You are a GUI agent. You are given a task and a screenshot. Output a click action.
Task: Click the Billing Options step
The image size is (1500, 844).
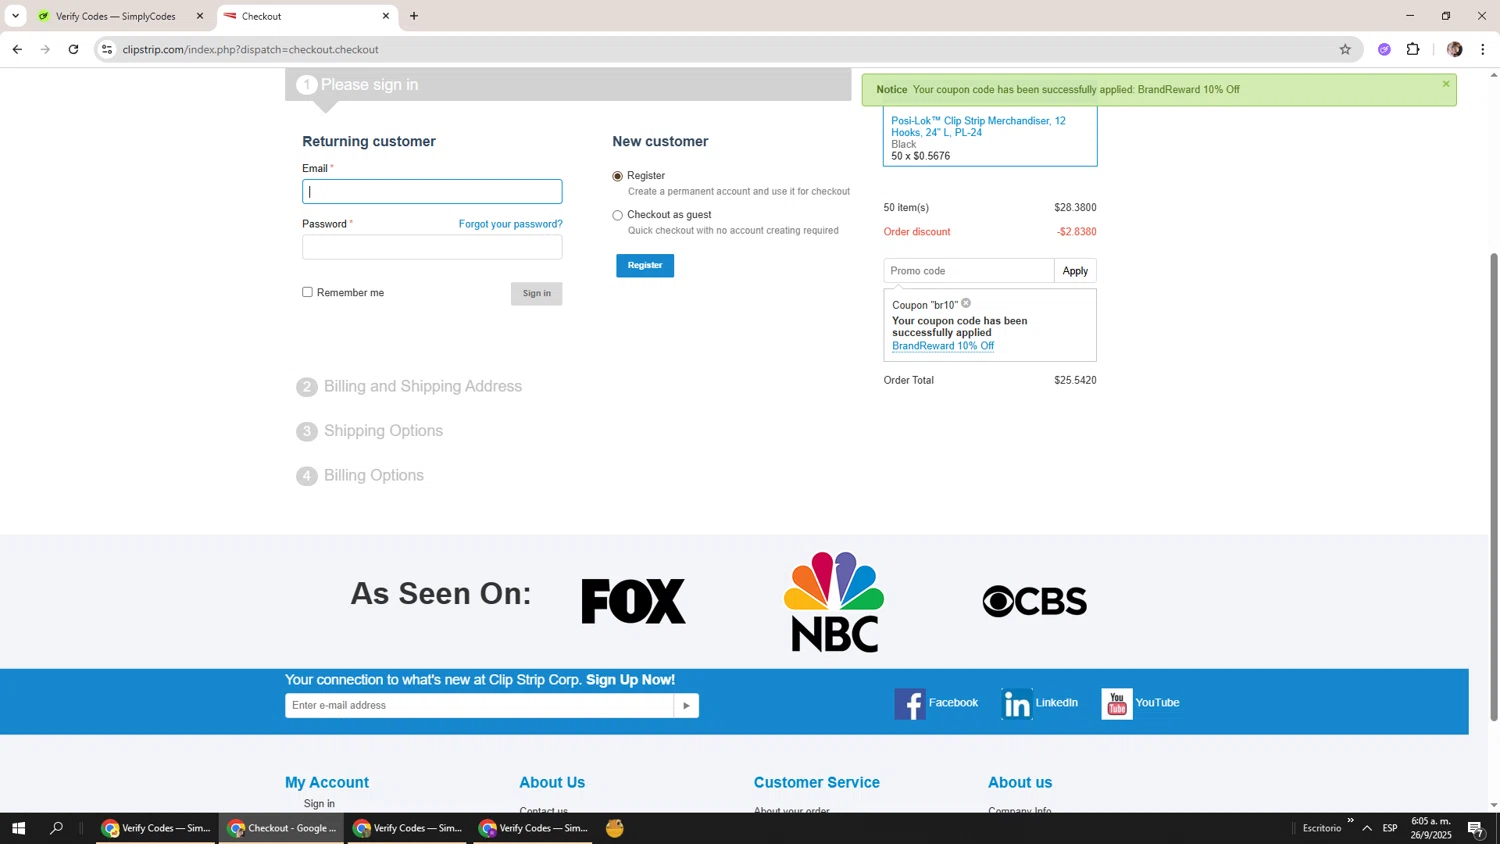(x=373, y=476)
